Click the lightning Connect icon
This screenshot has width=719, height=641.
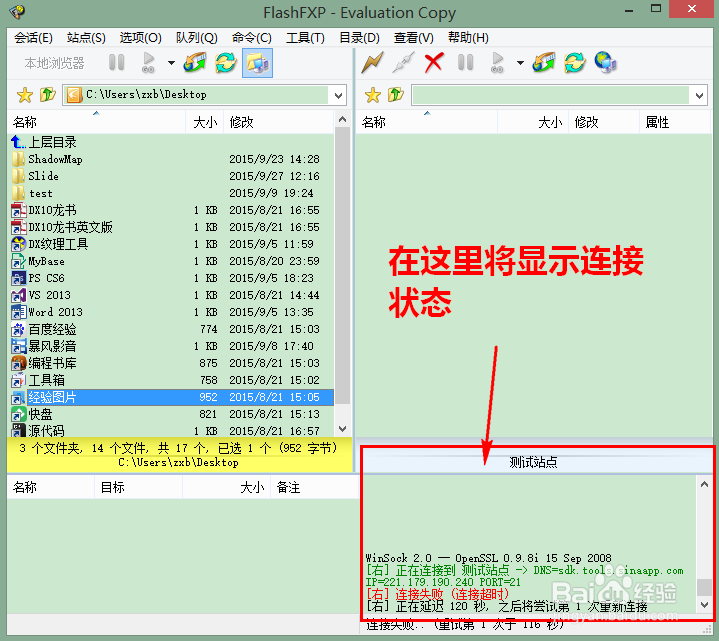tap(372, 62)
